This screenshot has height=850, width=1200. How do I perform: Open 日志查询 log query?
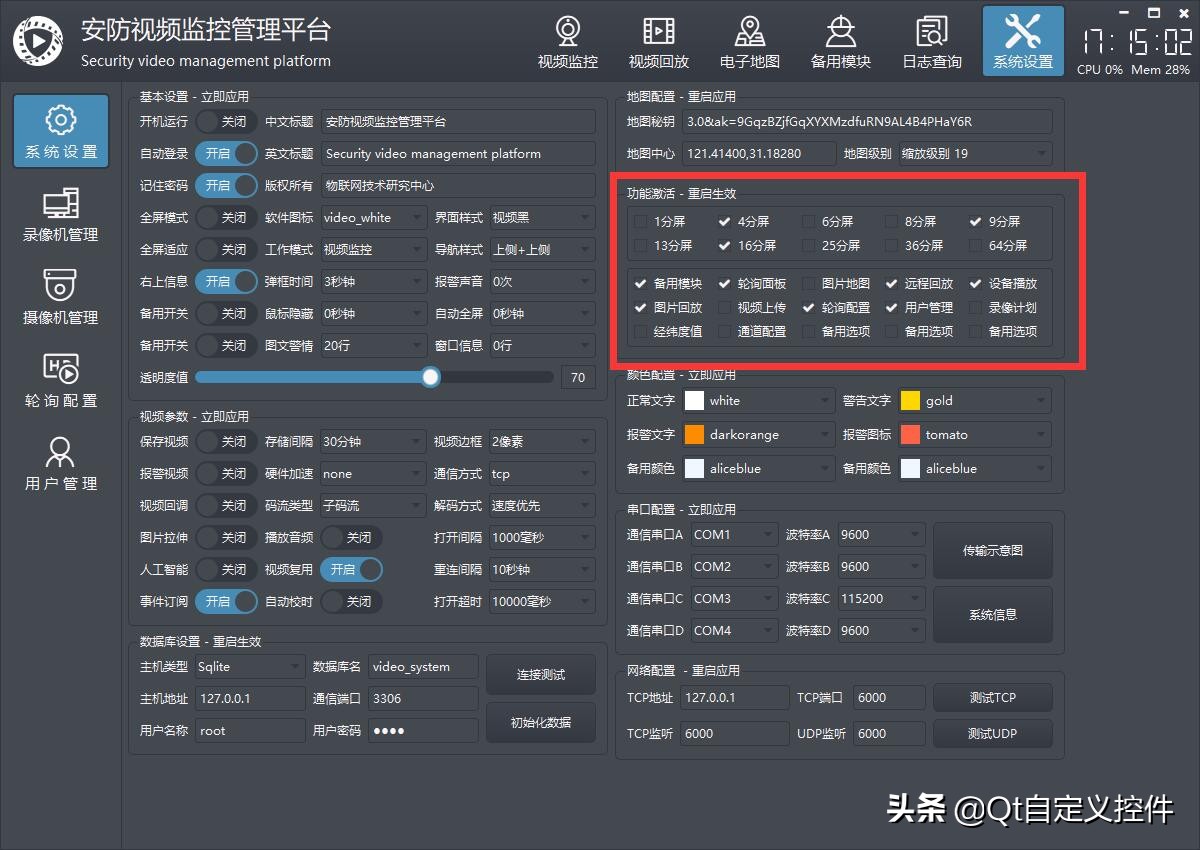pos(930,41)
